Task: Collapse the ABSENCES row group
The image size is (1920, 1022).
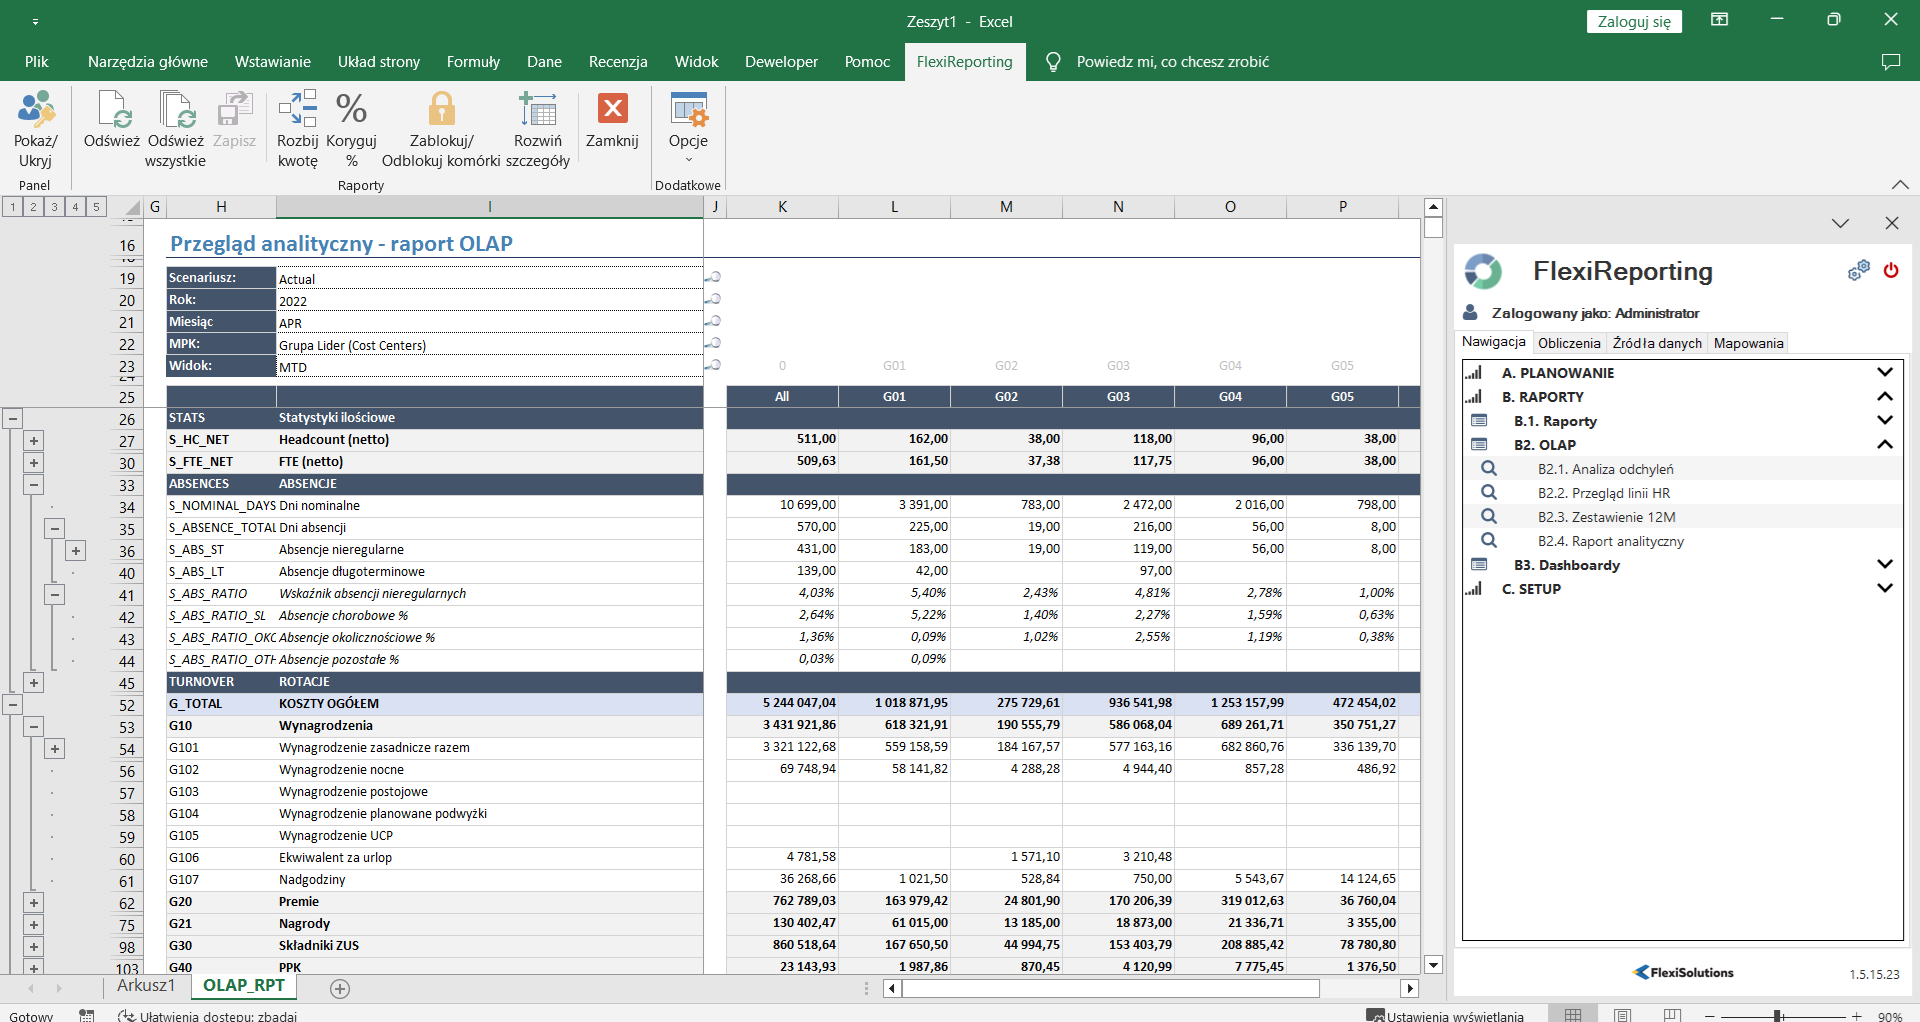Action: coord(34,485)
